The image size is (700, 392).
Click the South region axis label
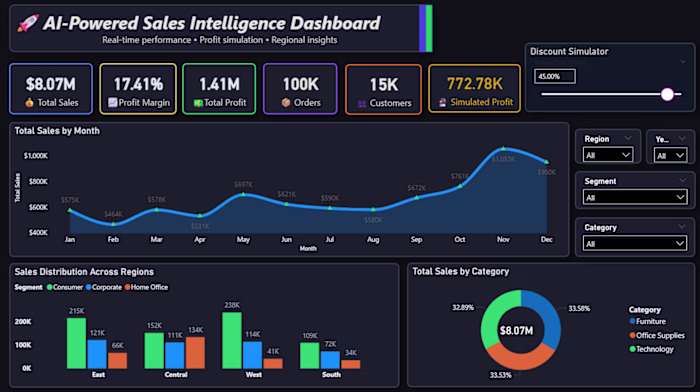click(331, 375)
